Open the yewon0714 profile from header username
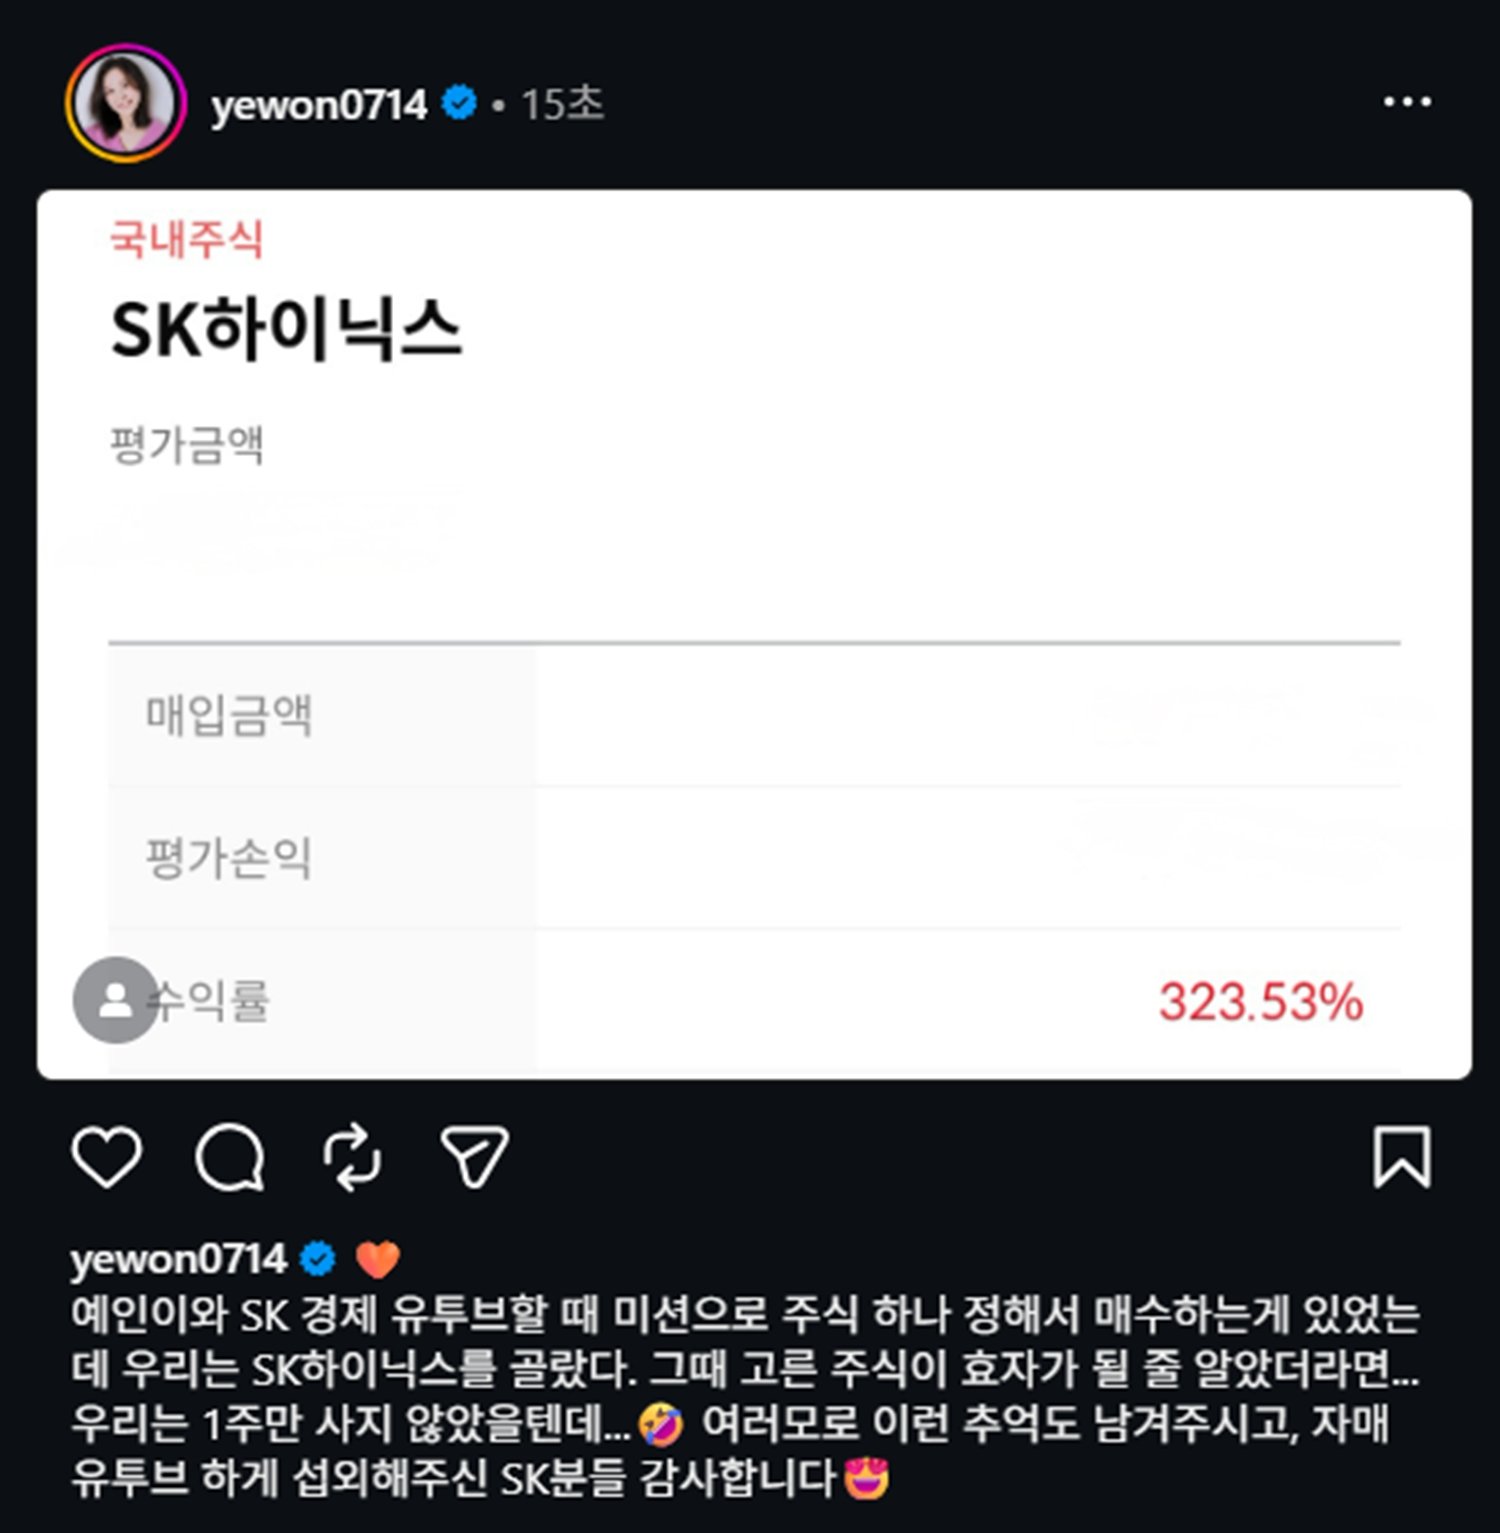 pyautogui.click(x=319, y=104)
